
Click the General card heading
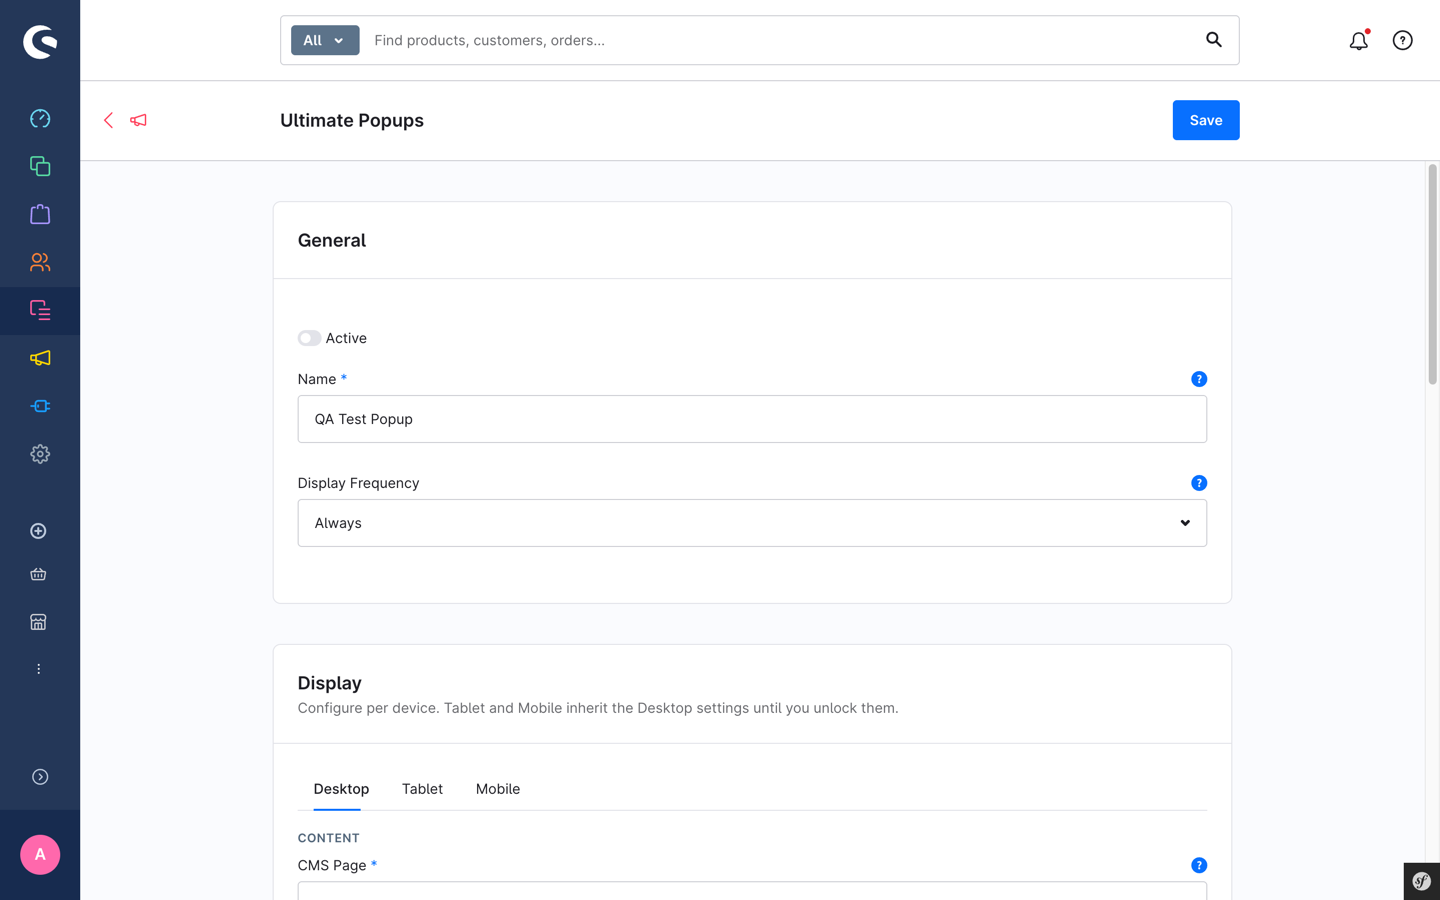tap(332, 240)
